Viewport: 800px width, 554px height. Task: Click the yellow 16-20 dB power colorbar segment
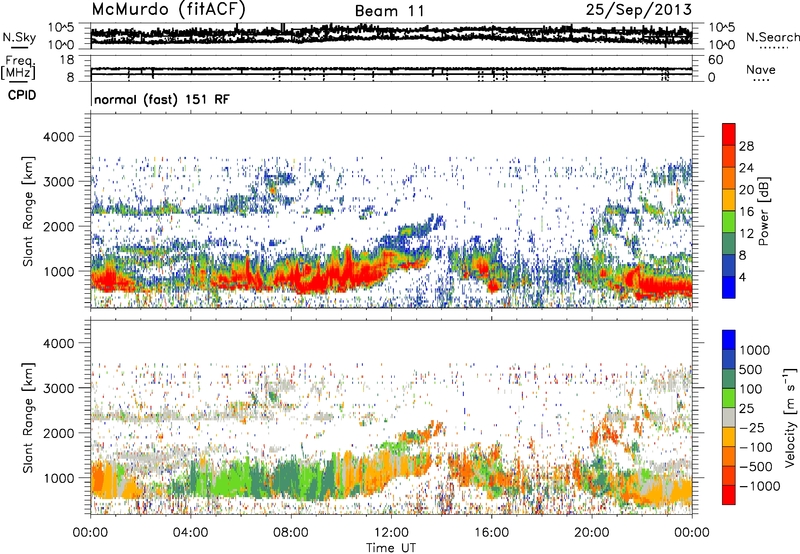[x=729, y=200]
